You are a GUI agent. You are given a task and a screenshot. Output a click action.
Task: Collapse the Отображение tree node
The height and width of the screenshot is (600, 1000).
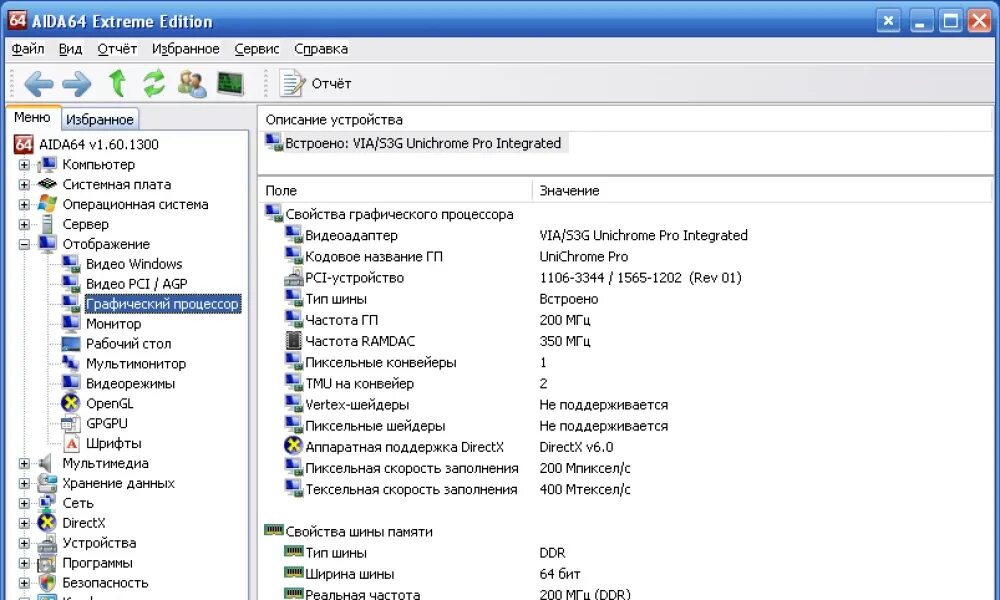tap(24, 244)
